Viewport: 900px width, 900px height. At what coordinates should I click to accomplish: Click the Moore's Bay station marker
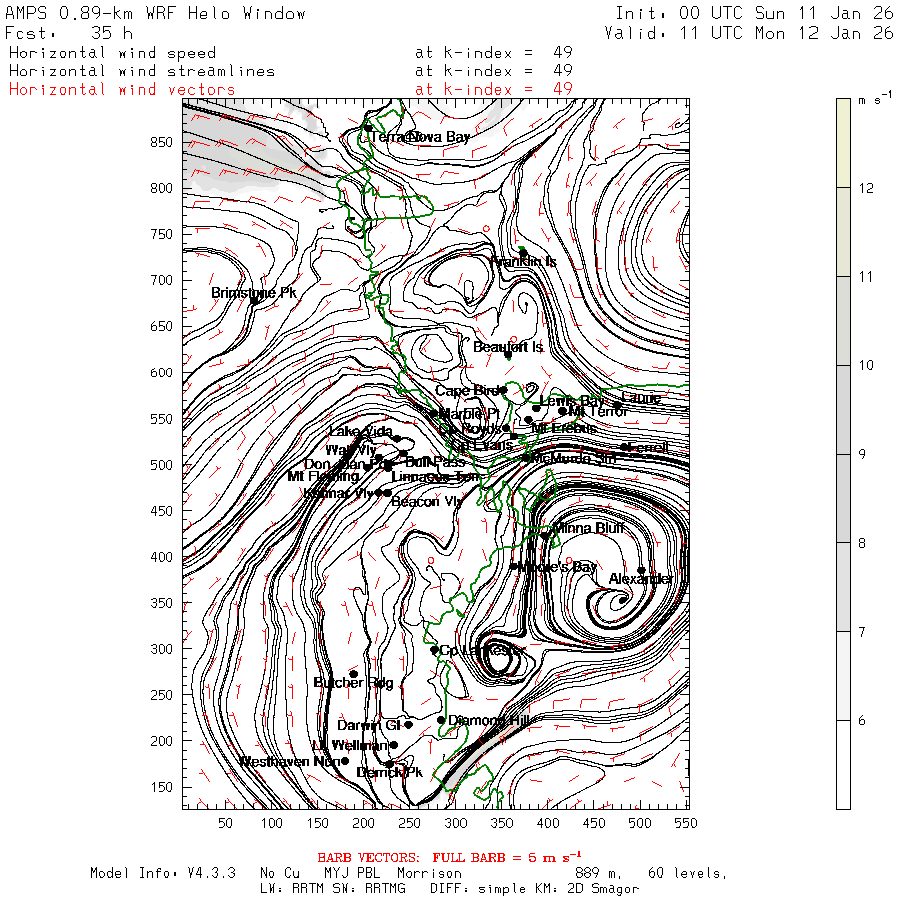coord(514,566)
